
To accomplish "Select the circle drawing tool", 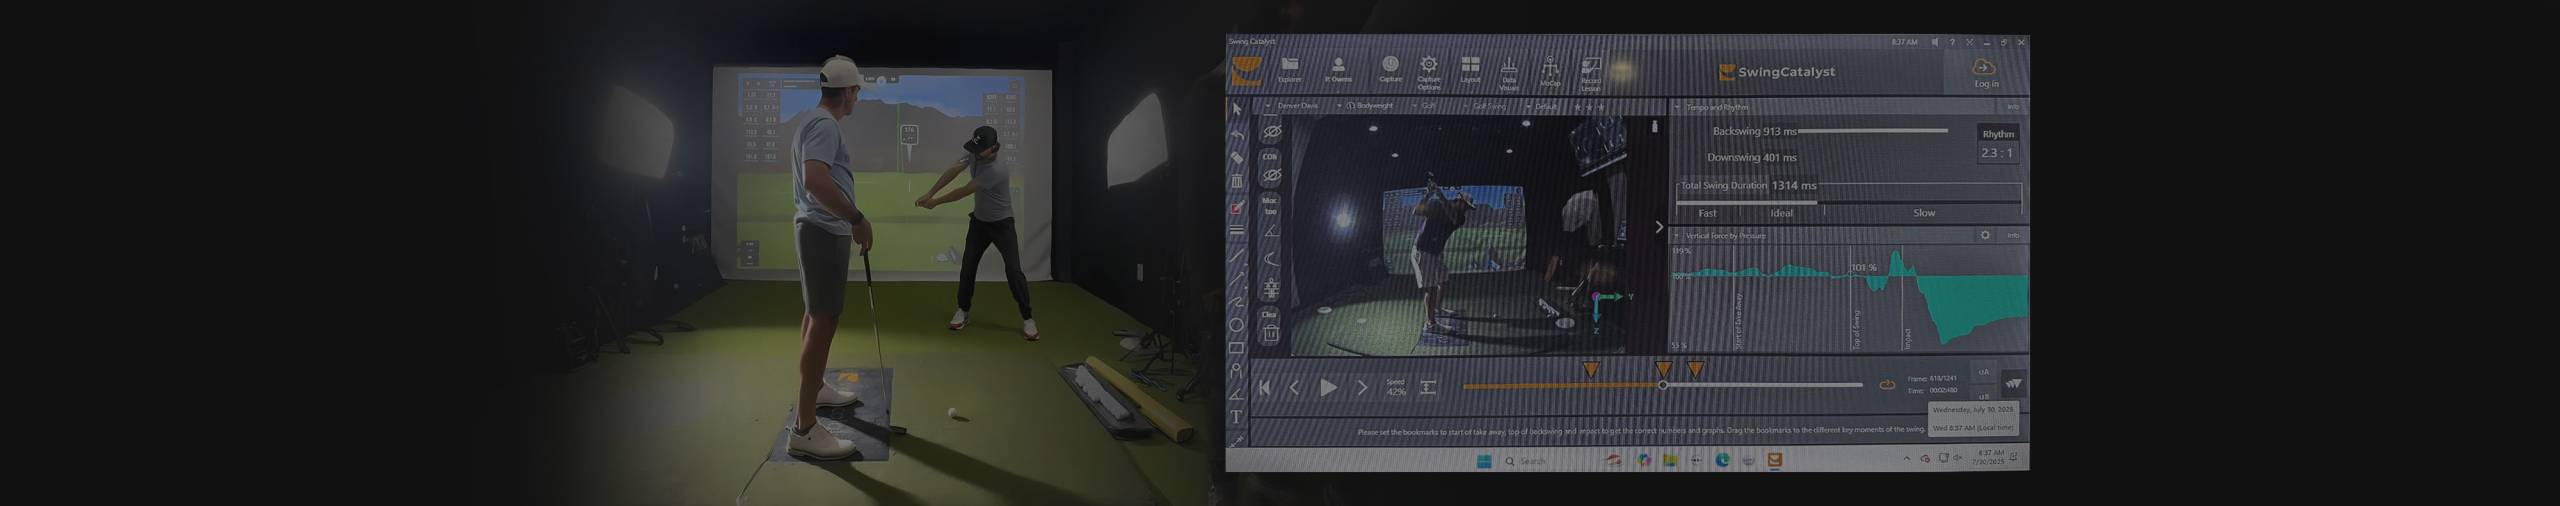I will click(1237, 325).
